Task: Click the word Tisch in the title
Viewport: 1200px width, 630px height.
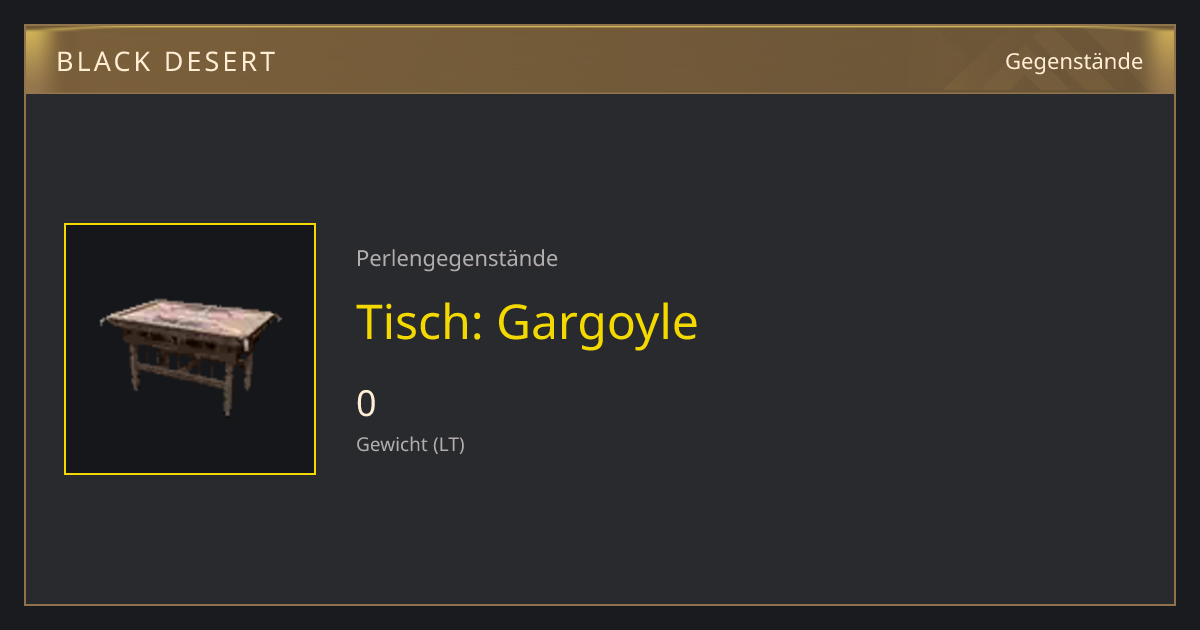Action: [414, 322]
